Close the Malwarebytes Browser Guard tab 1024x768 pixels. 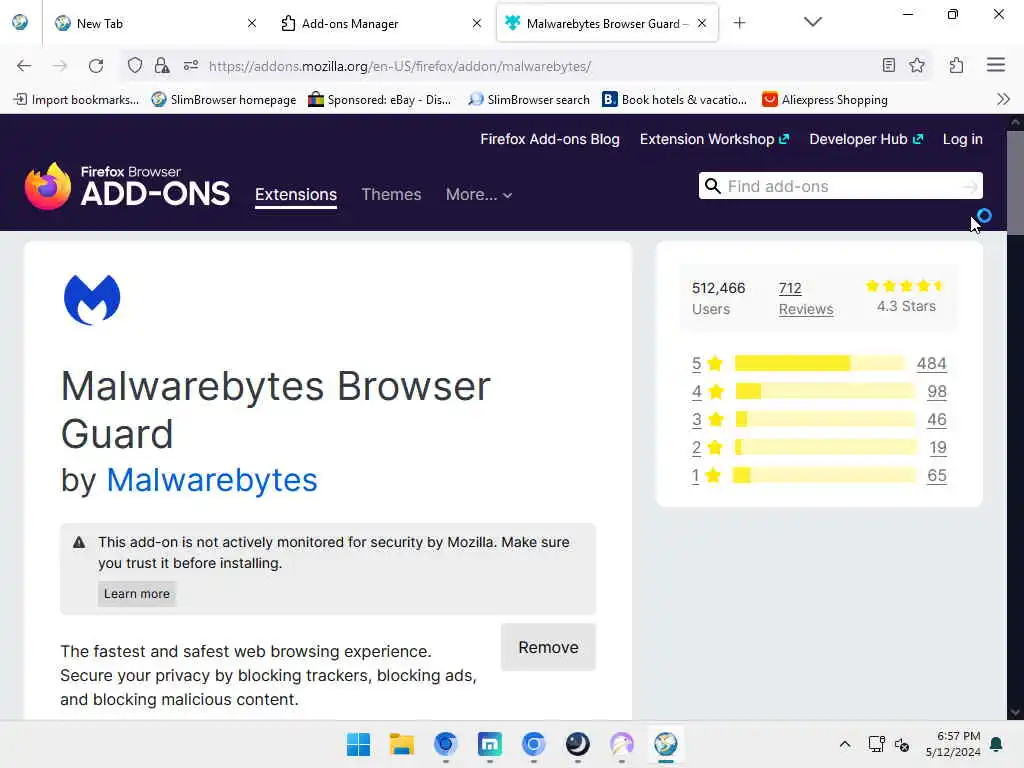tap(702, 24)
